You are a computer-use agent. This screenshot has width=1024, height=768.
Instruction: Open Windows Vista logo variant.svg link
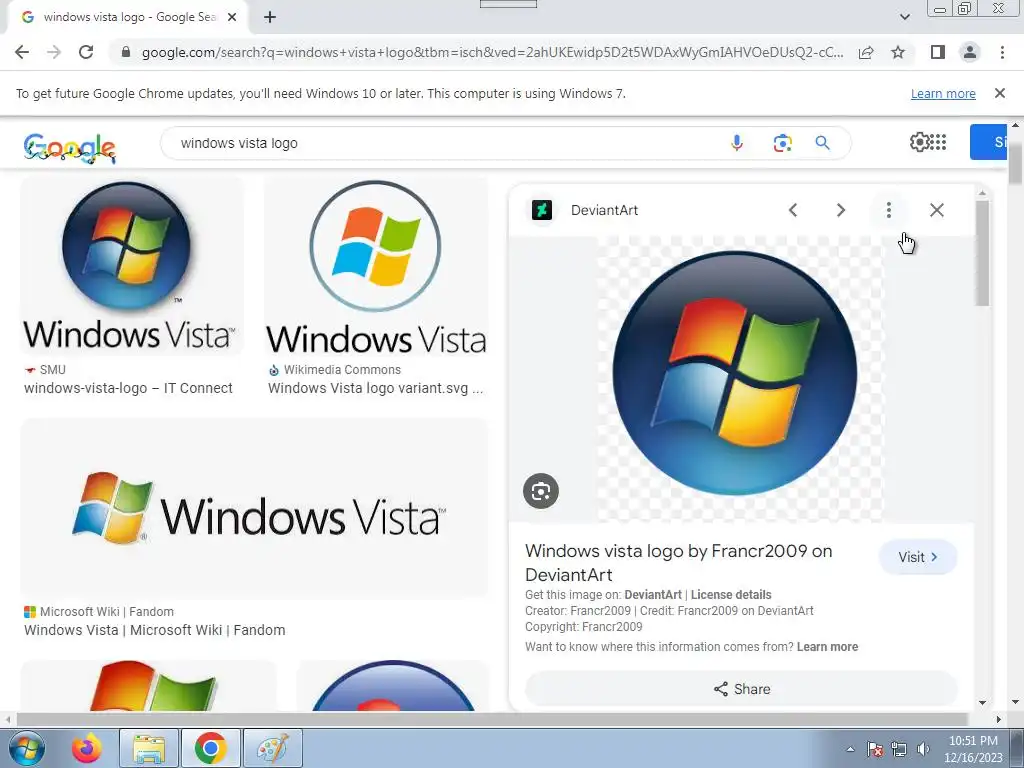pos(376,388)
